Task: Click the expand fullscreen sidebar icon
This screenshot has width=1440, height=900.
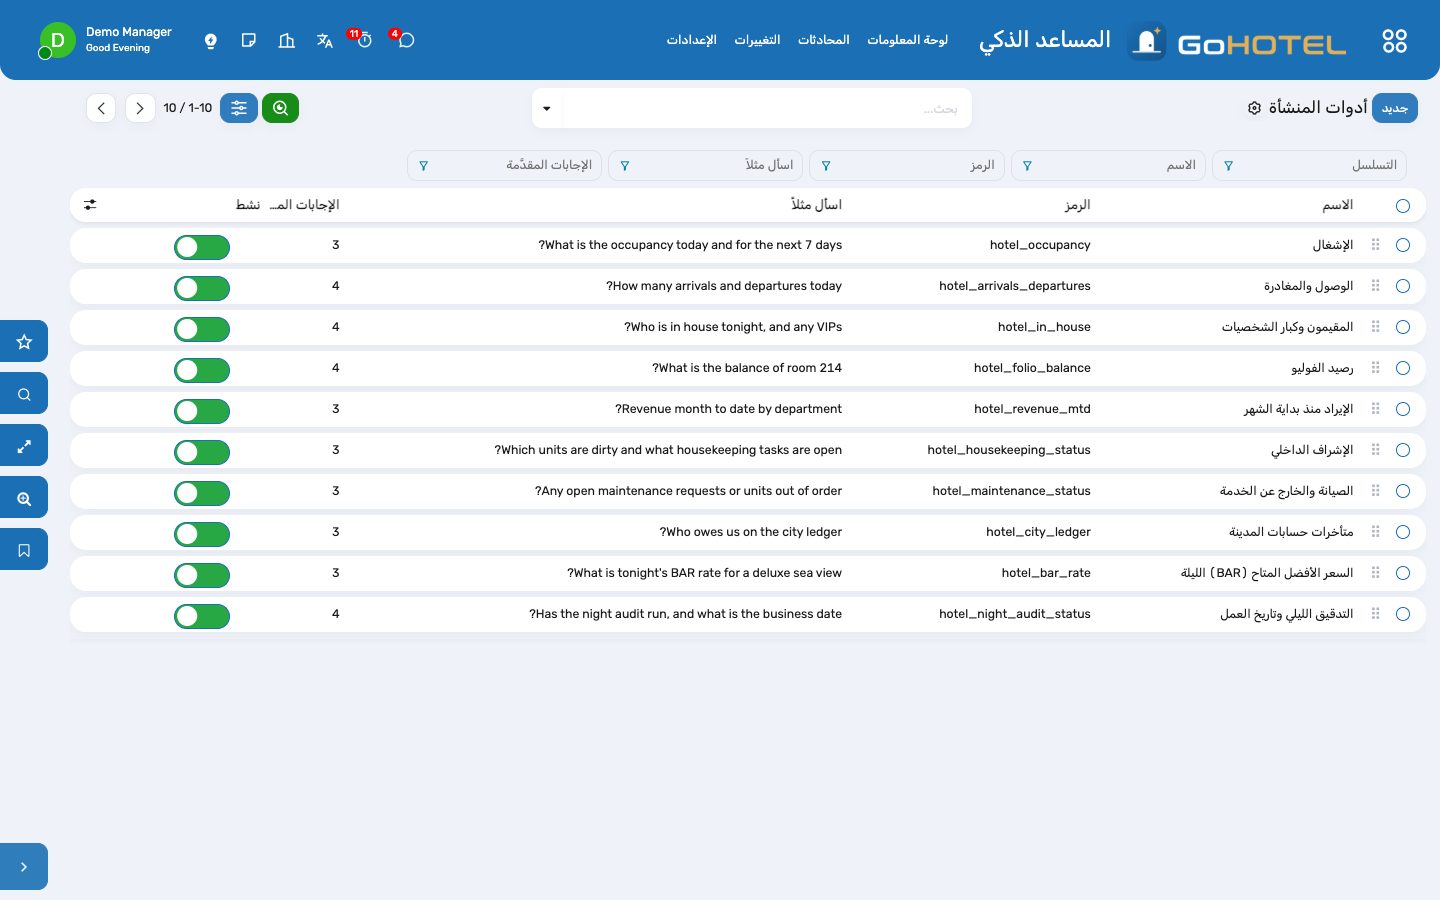Action: tap(24, 446)
